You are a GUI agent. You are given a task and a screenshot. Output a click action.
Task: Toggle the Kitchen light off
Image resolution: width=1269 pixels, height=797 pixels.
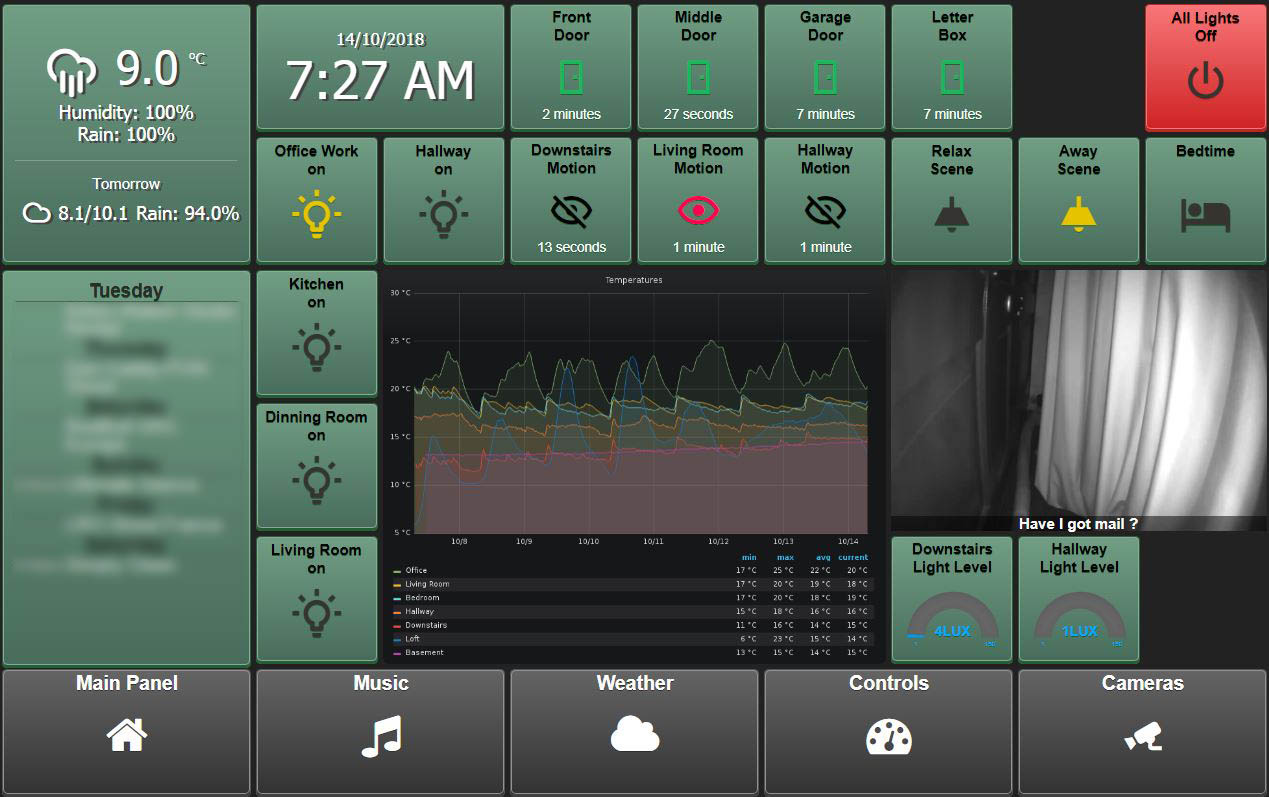pyautogui.click(x=316, y=345)
